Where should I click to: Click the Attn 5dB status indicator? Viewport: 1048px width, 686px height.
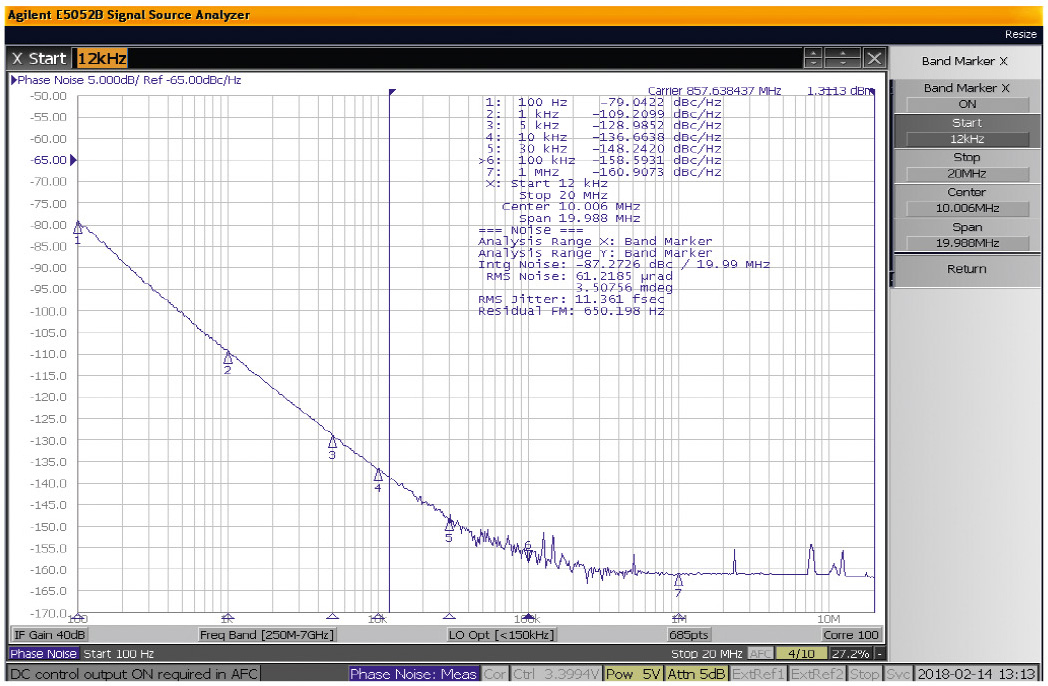pos(696,674)
